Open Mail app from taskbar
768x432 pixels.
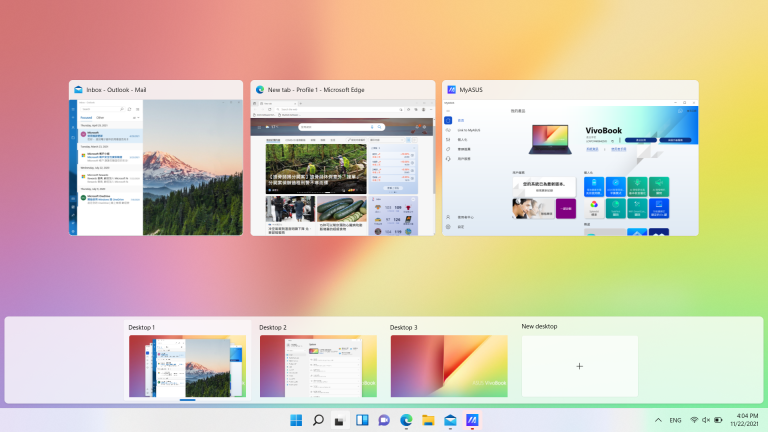(450, 420)
